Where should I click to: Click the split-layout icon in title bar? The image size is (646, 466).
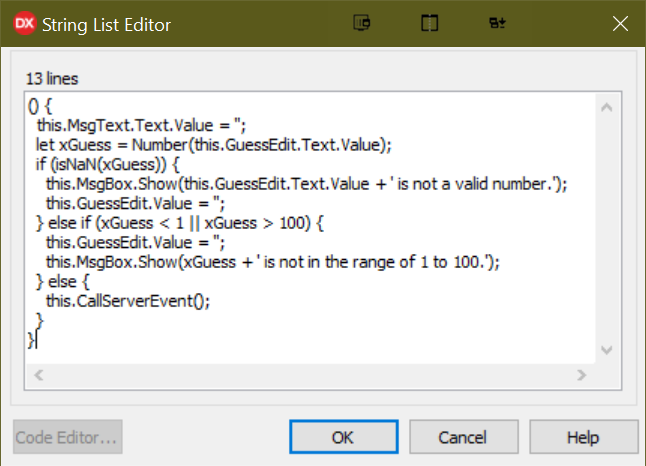[429, 23]
